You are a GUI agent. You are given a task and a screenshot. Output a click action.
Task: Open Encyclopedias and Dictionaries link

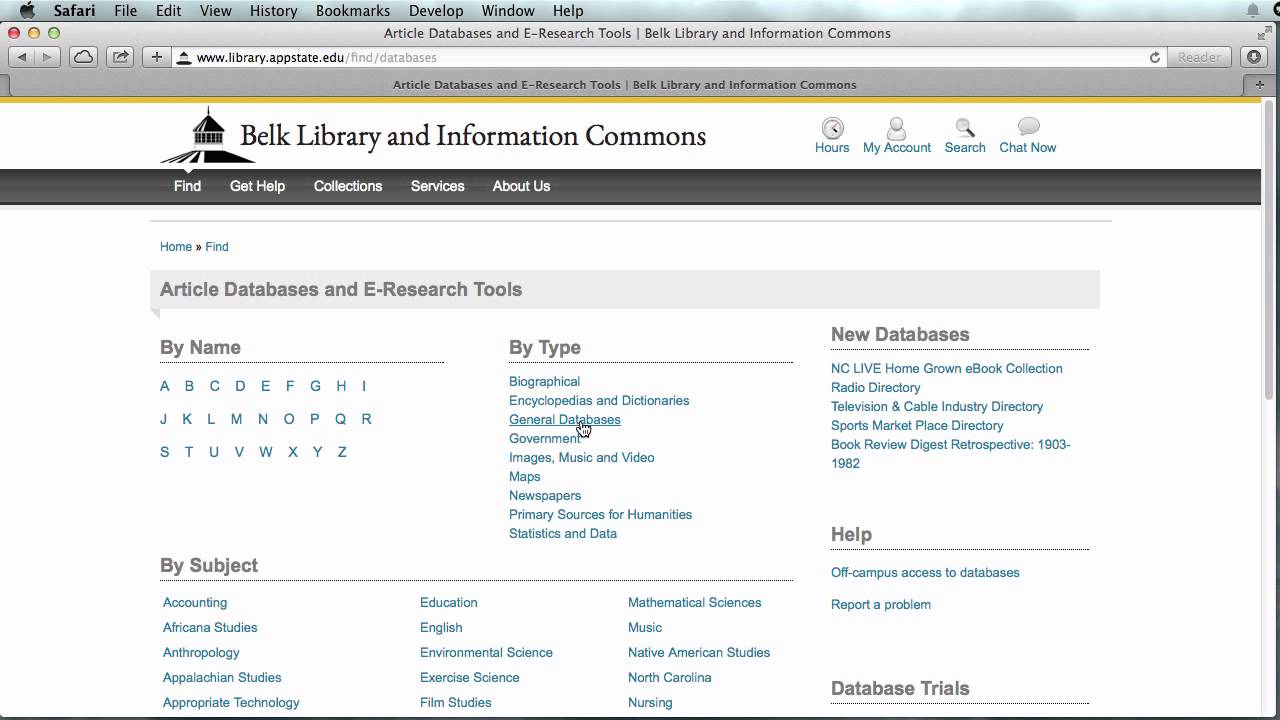point(599,401)
